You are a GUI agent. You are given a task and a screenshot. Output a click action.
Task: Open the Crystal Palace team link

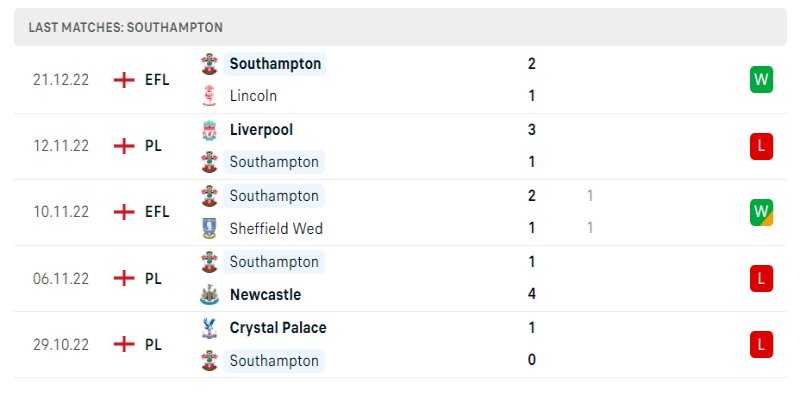278,328
